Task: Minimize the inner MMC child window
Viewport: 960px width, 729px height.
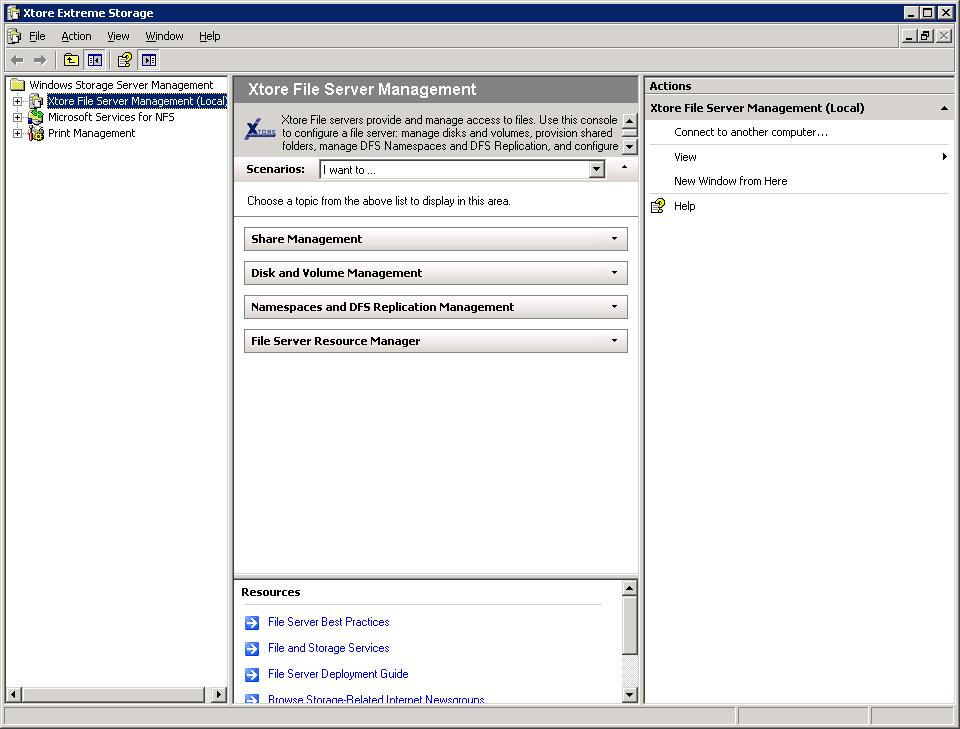Action: [x=910, y=36]
